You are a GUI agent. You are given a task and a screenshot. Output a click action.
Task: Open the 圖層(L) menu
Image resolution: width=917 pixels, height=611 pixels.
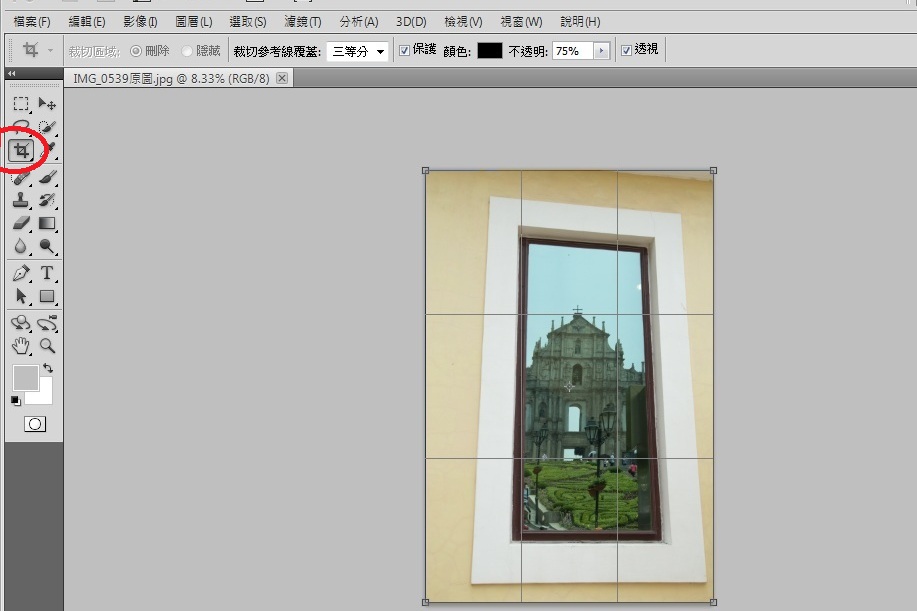pos(194,22)
